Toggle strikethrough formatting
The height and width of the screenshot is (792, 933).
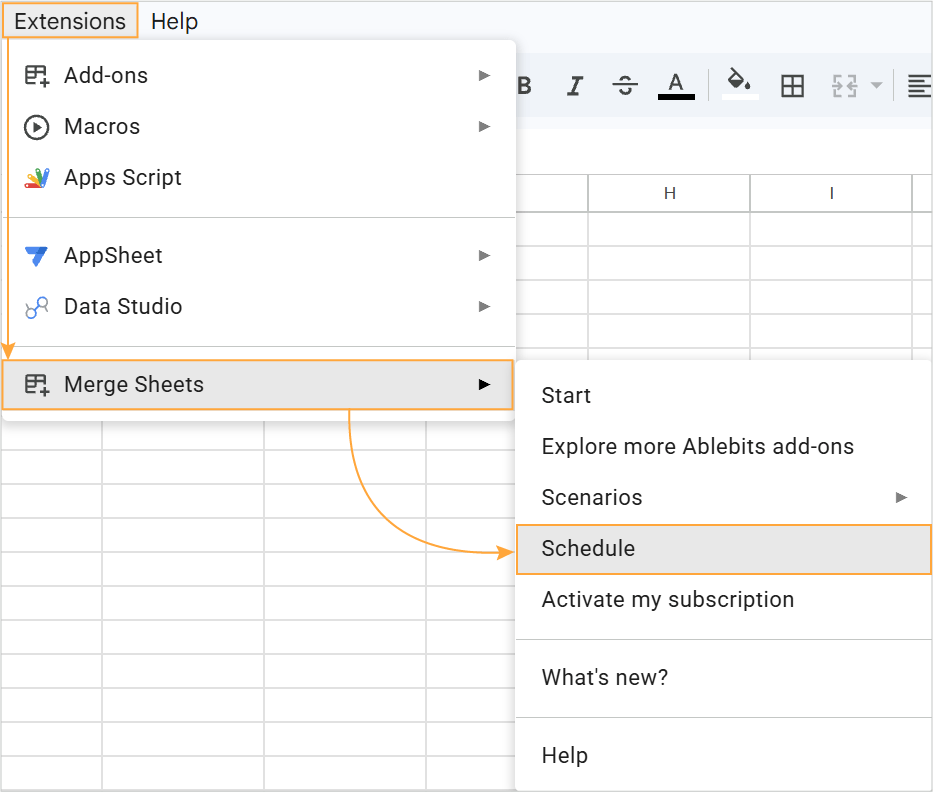[625, 86]
